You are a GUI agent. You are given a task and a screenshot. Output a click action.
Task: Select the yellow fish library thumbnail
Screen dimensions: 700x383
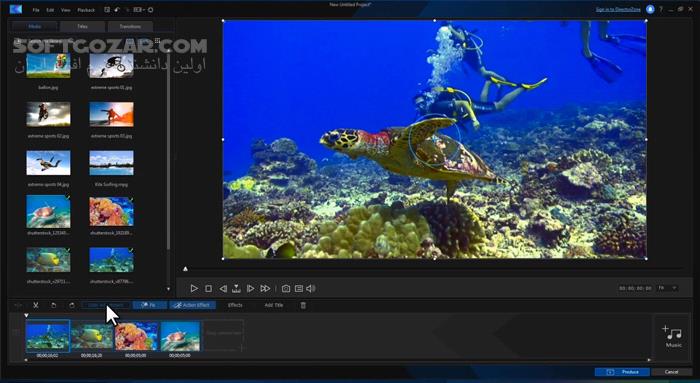(48, 260)
